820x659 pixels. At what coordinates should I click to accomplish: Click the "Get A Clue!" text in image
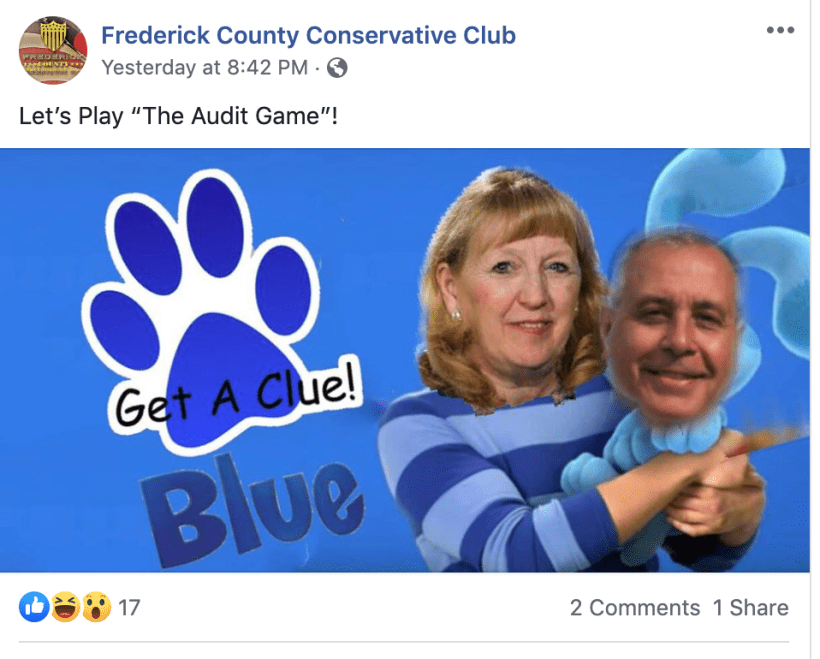coord(236,395)
